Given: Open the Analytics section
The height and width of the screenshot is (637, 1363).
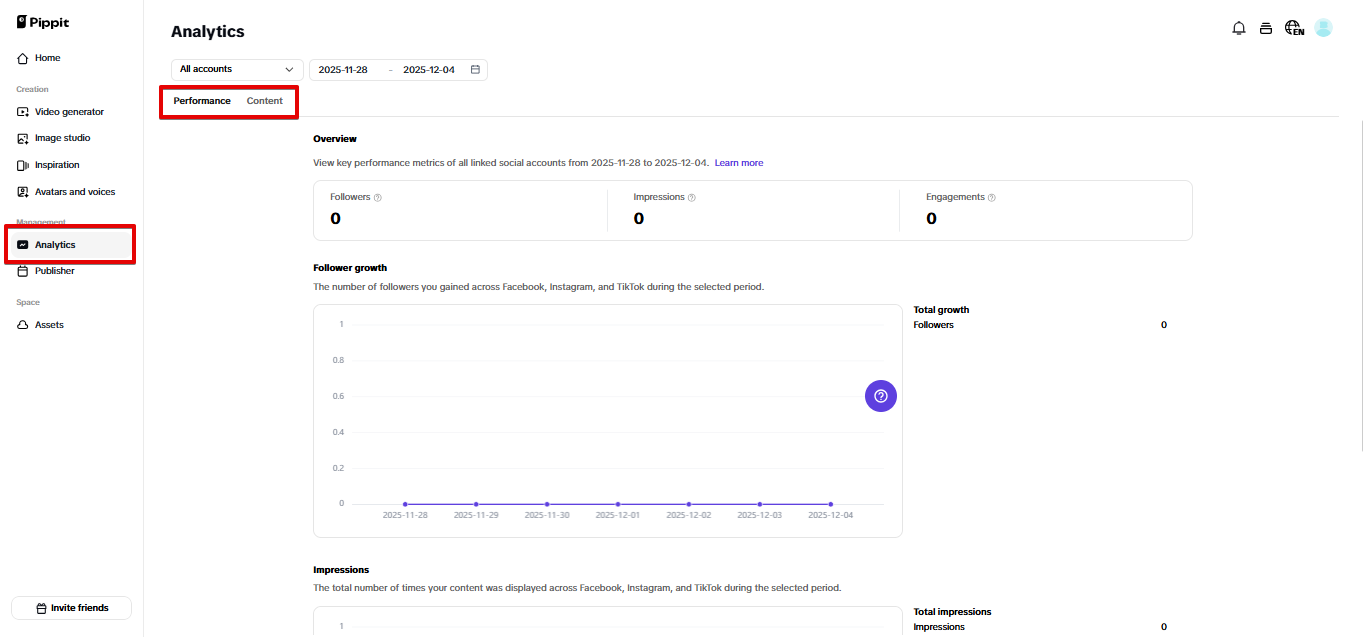Looking at the screenshot, I should pos(55,243).
